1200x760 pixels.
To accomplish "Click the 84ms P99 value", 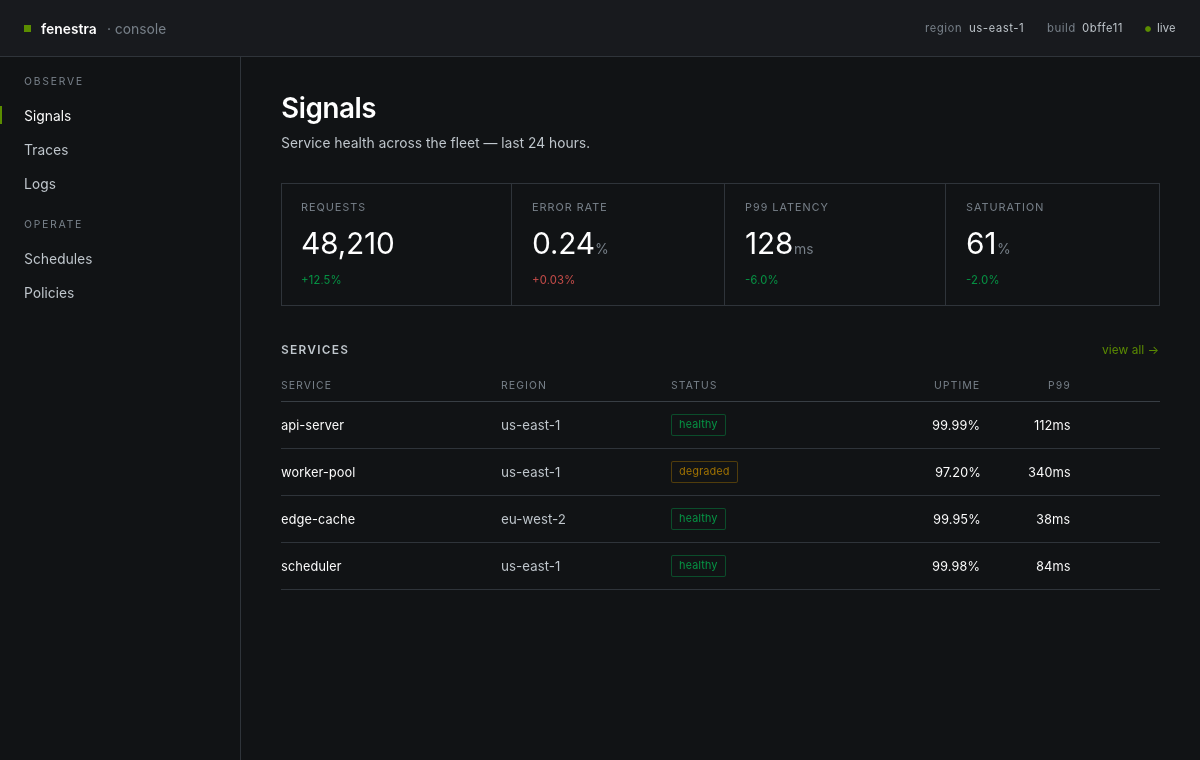I will click(1053, 566).
